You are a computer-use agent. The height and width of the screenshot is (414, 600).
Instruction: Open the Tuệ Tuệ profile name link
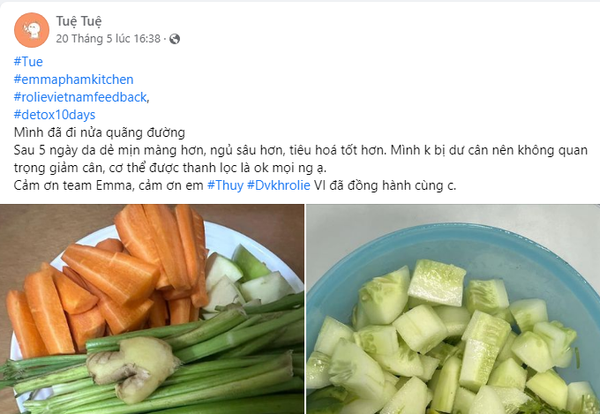coord(79,21)
